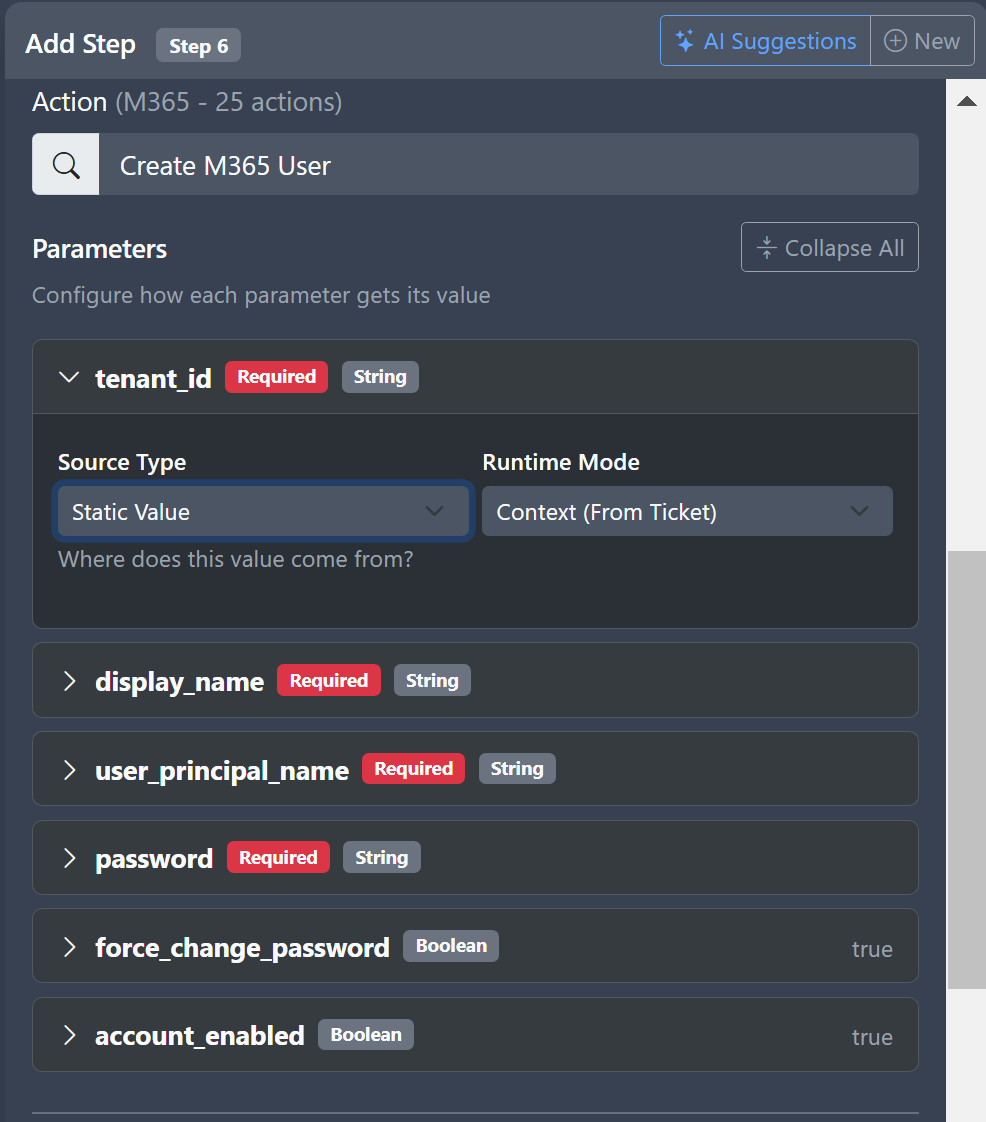Click the Boolean badge on account_enabled
Image resolution: width=986 pixels, height=1122 pixels.
click(366, 1035)
